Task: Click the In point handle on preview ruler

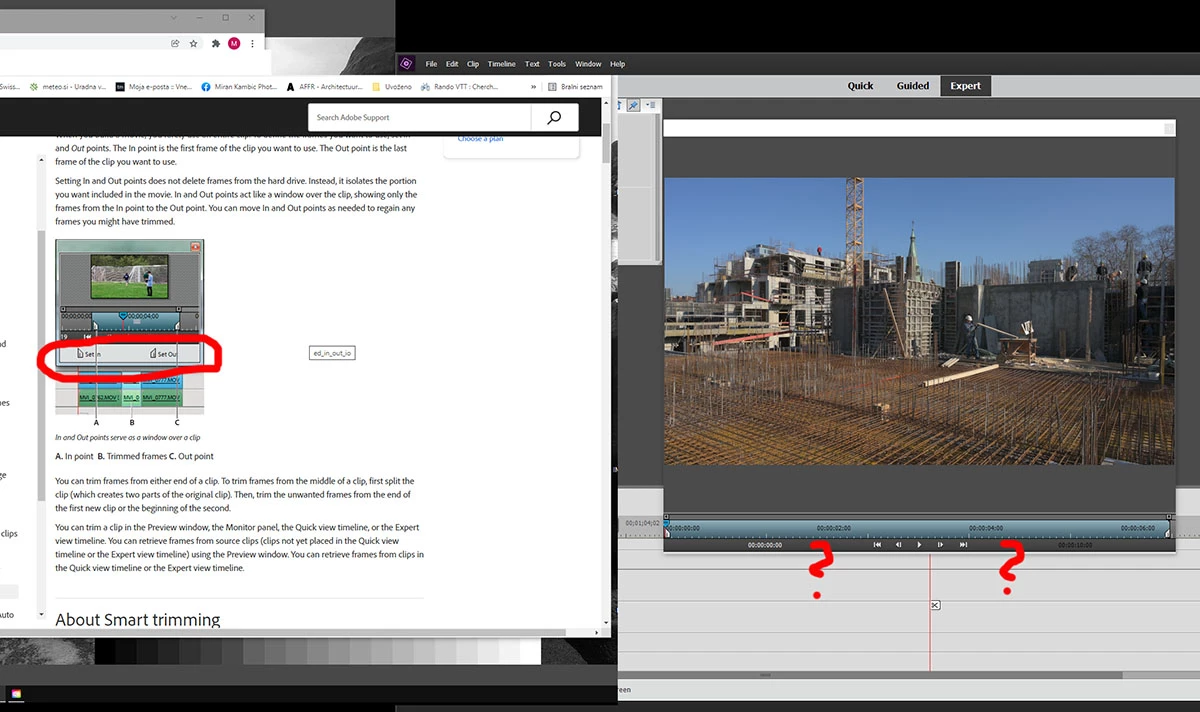Action: point(667,534)
